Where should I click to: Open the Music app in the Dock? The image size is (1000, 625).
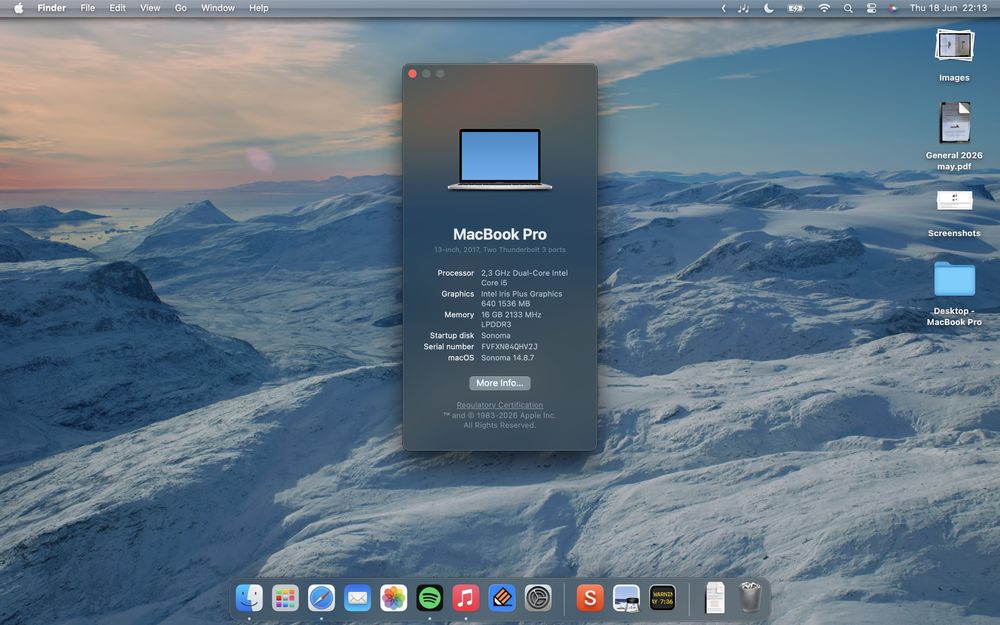click(466, 598)
